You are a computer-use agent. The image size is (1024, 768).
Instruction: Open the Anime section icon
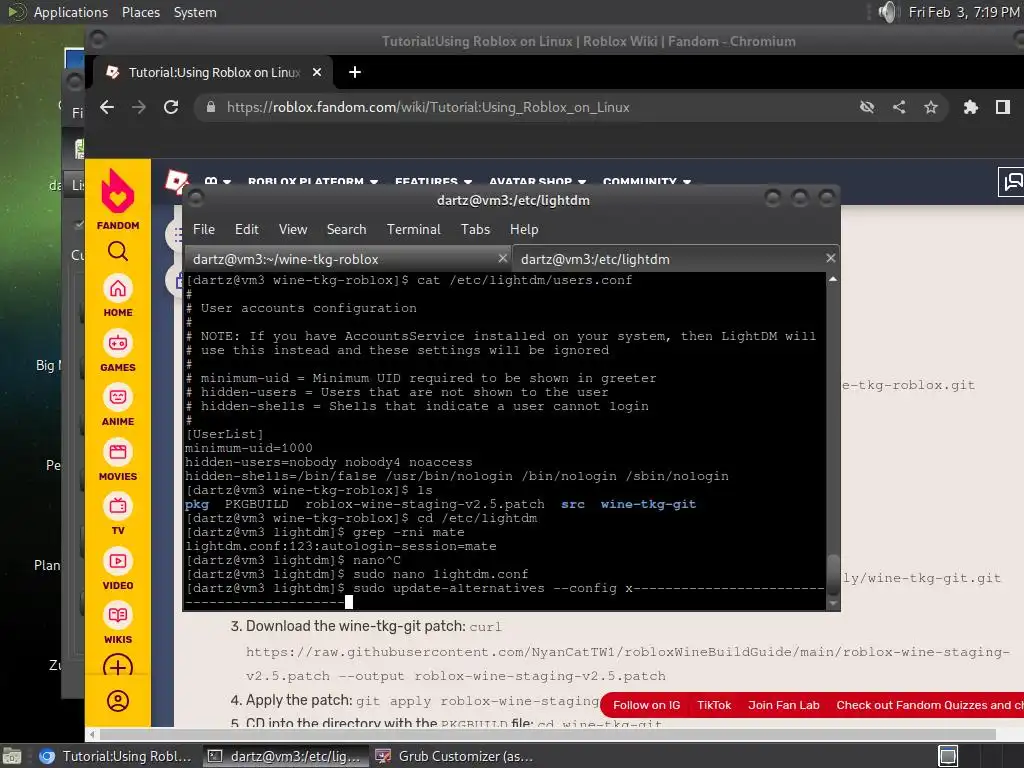pyautogui.click(x=118, y=397)
